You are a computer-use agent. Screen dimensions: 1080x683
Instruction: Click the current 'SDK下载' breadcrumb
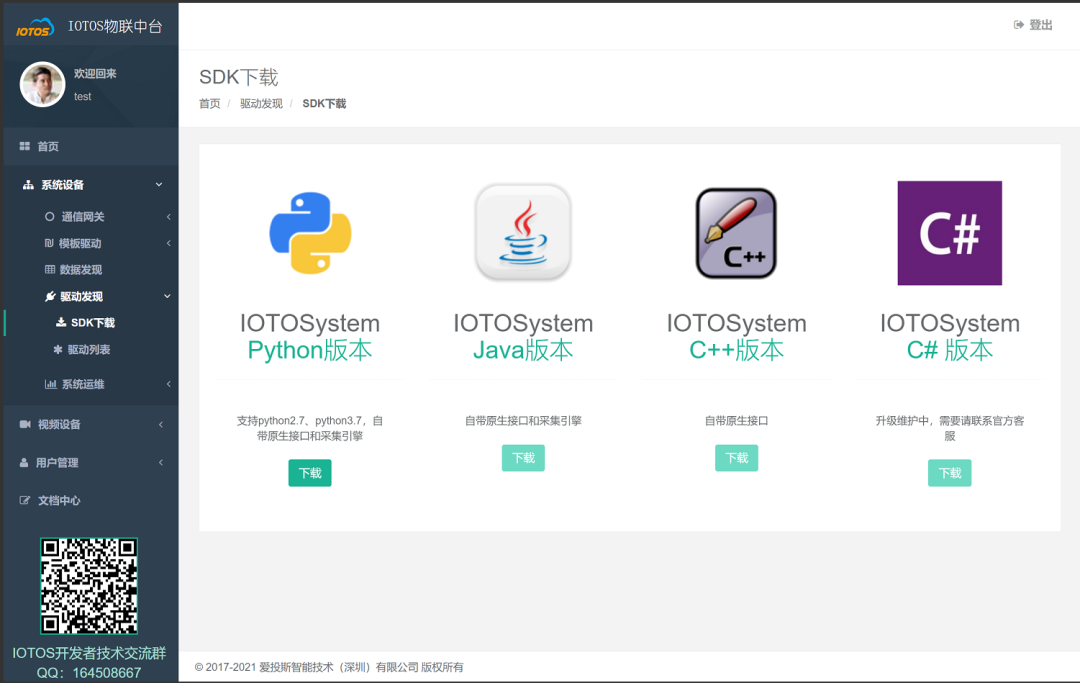coord(324,103)
